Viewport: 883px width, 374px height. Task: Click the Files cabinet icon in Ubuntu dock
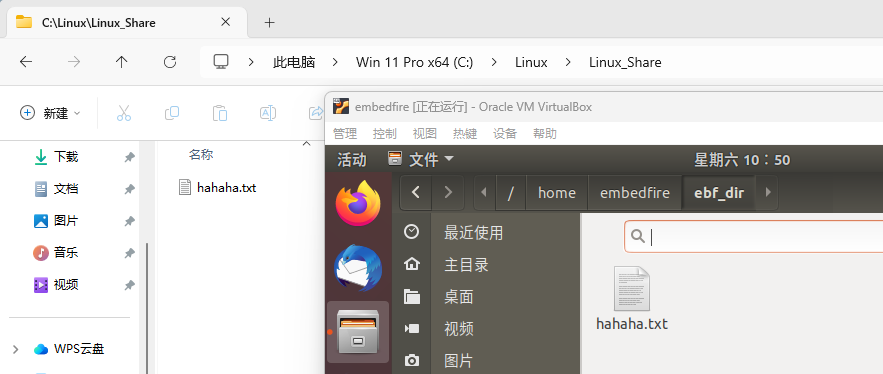(x=358, y=332)
